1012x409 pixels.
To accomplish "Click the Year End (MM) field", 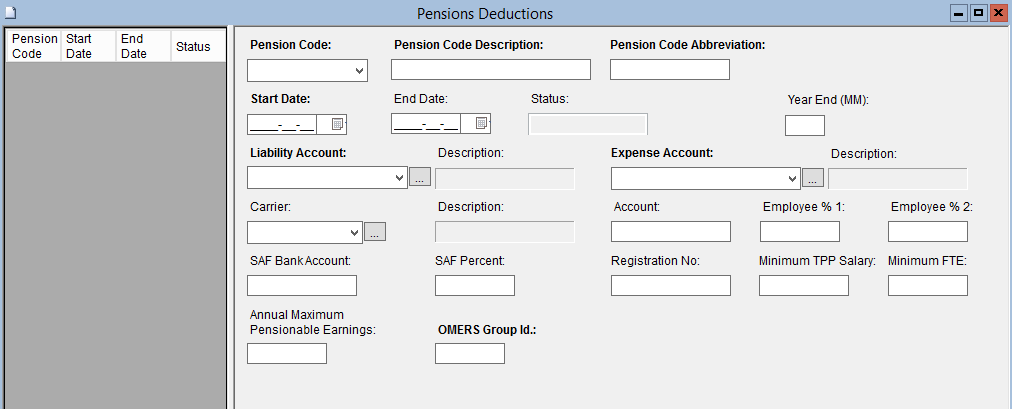I will [x=804, y=125].
